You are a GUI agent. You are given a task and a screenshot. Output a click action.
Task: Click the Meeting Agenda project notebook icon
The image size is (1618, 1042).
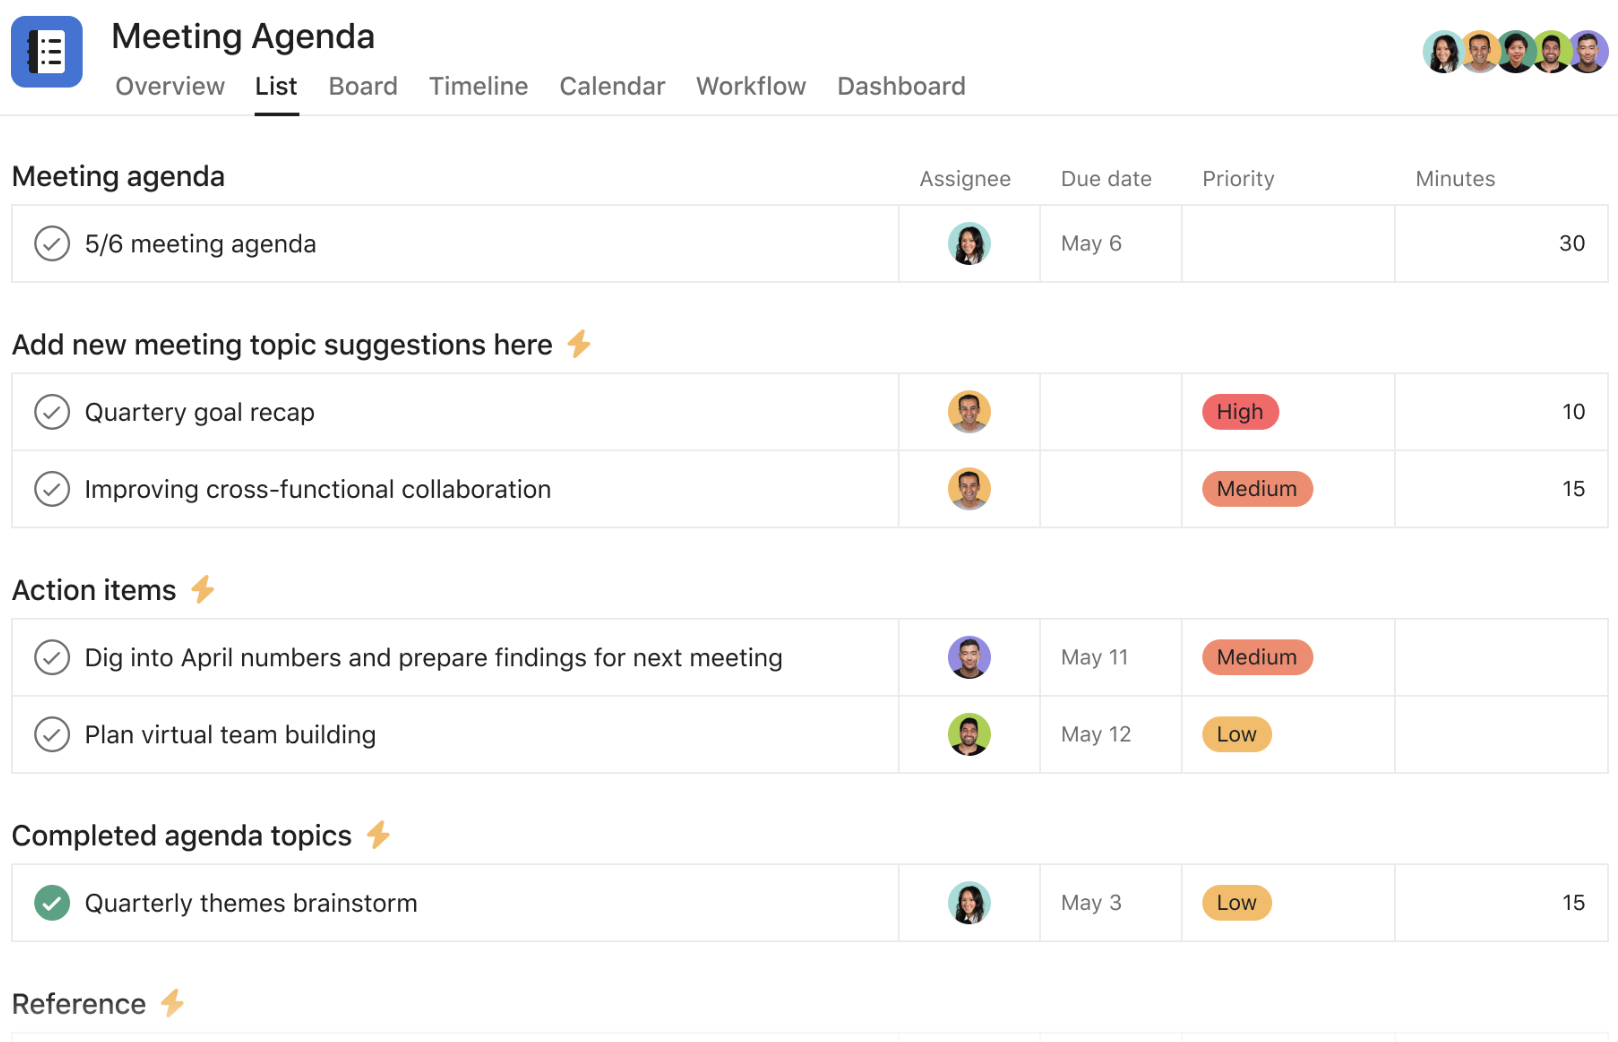point(47,52)
